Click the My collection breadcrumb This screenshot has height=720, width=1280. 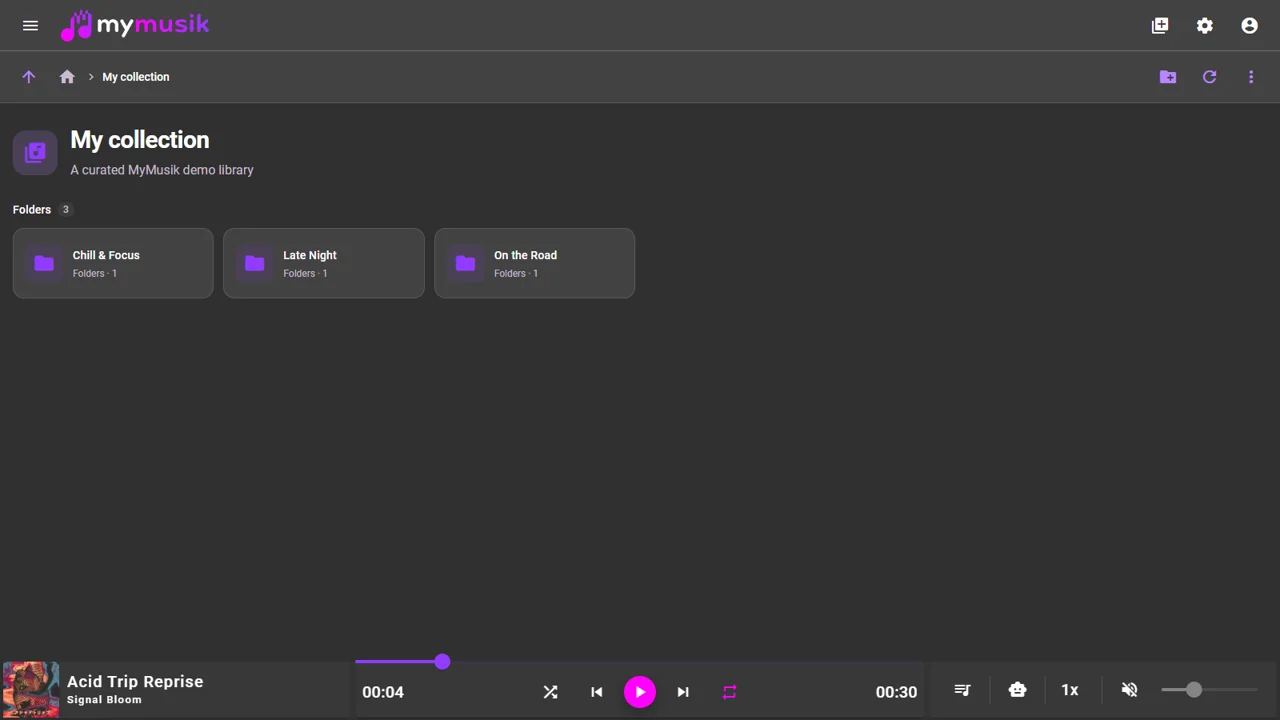[x=136, y=77]
